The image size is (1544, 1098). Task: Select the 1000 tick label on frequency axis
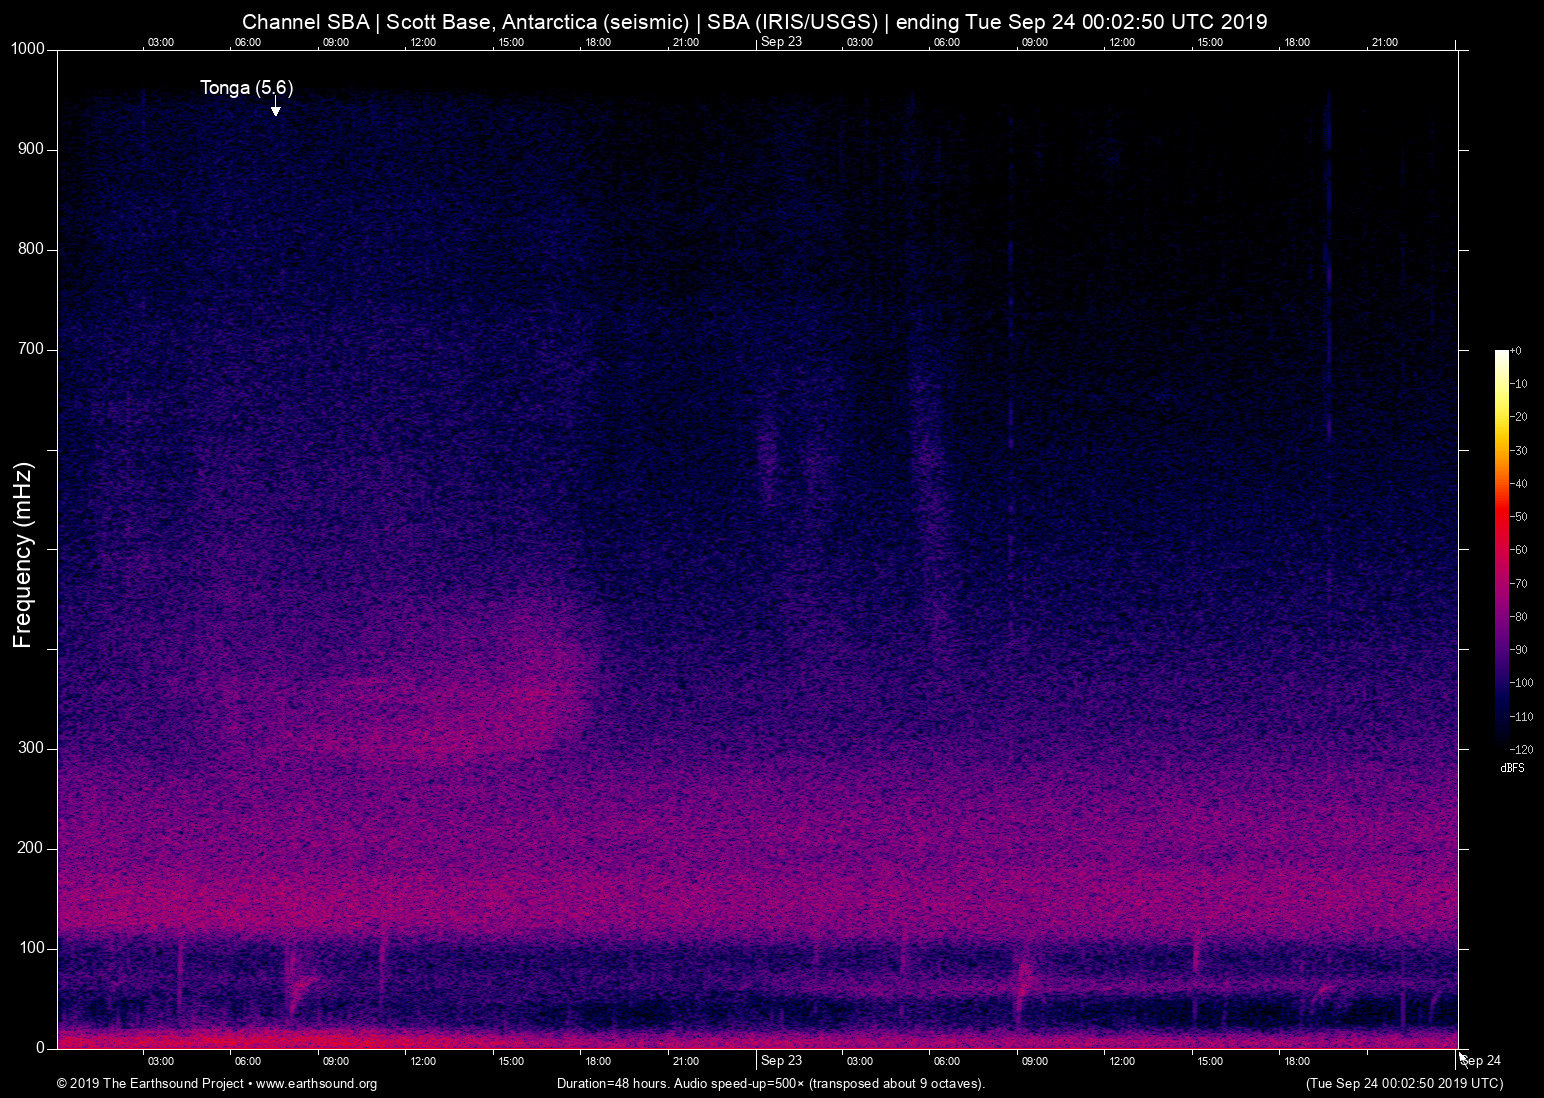[x=27, y=49]
